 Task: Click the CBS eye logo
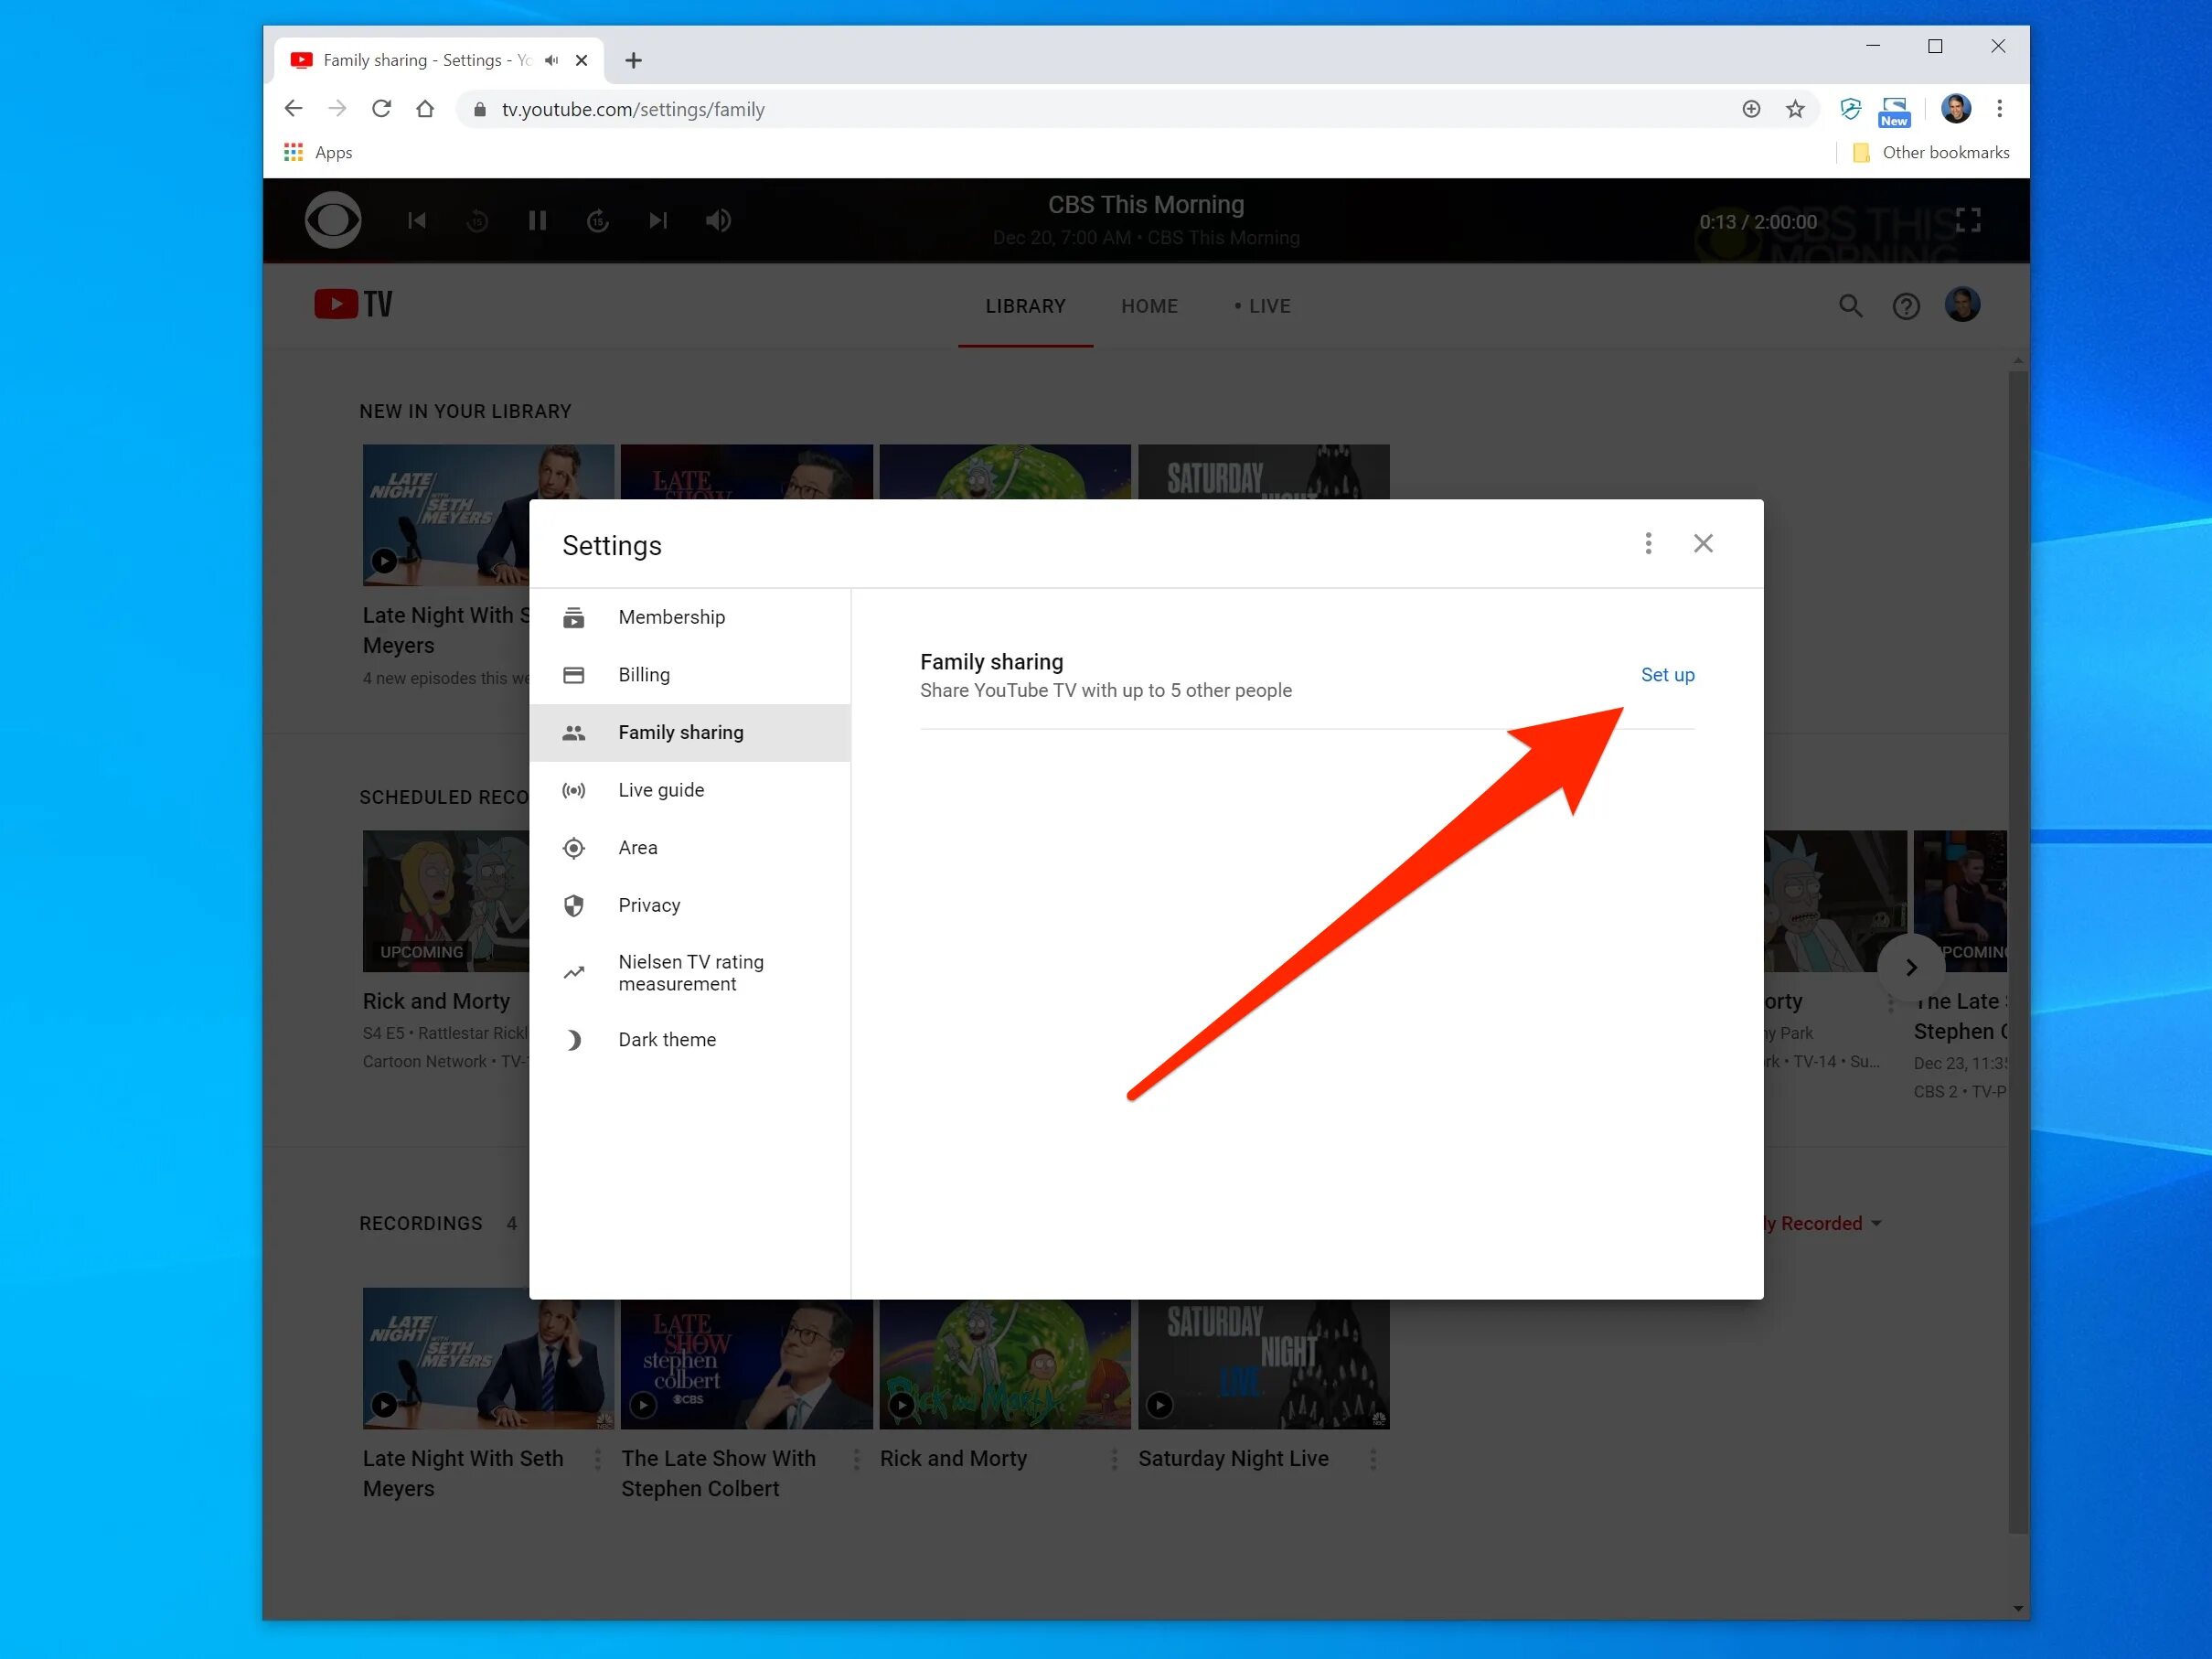333,220
